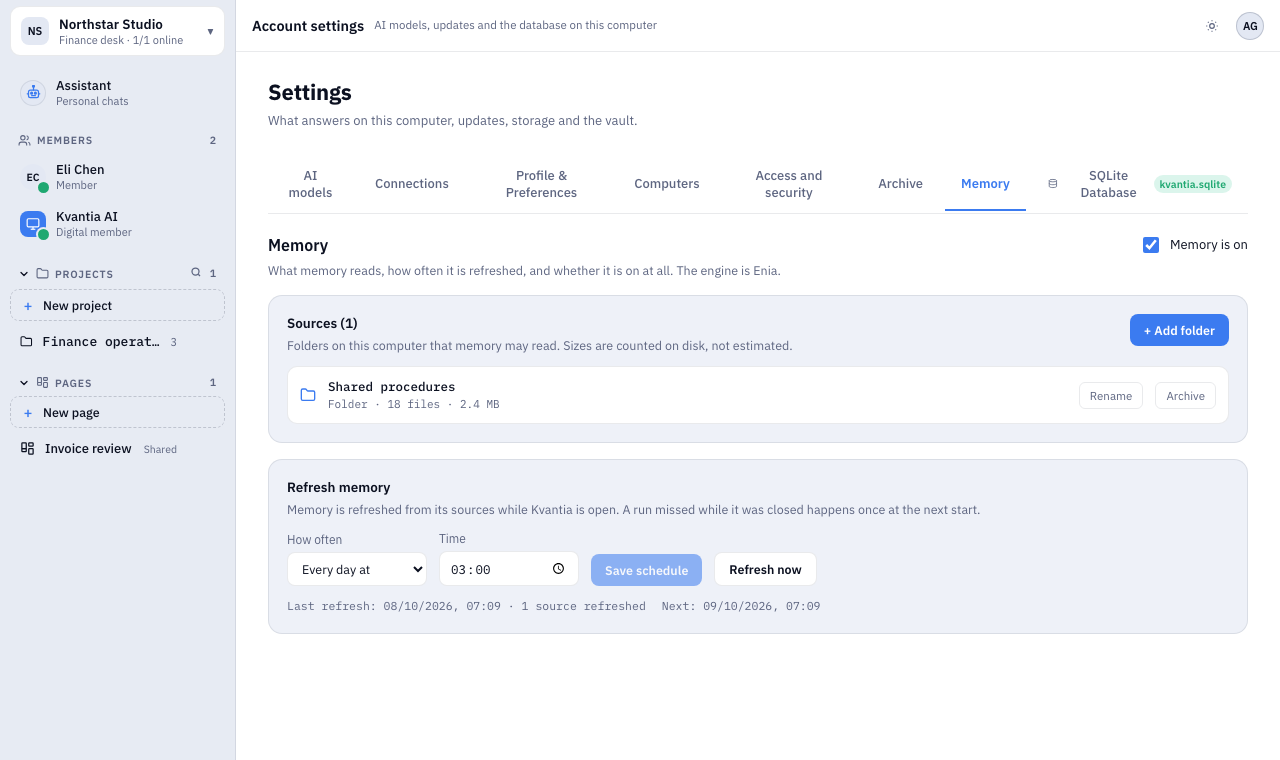Screen dimensions: 1280x760
Task: Click the NS workspace logo
Action: [x=35, y=31]
